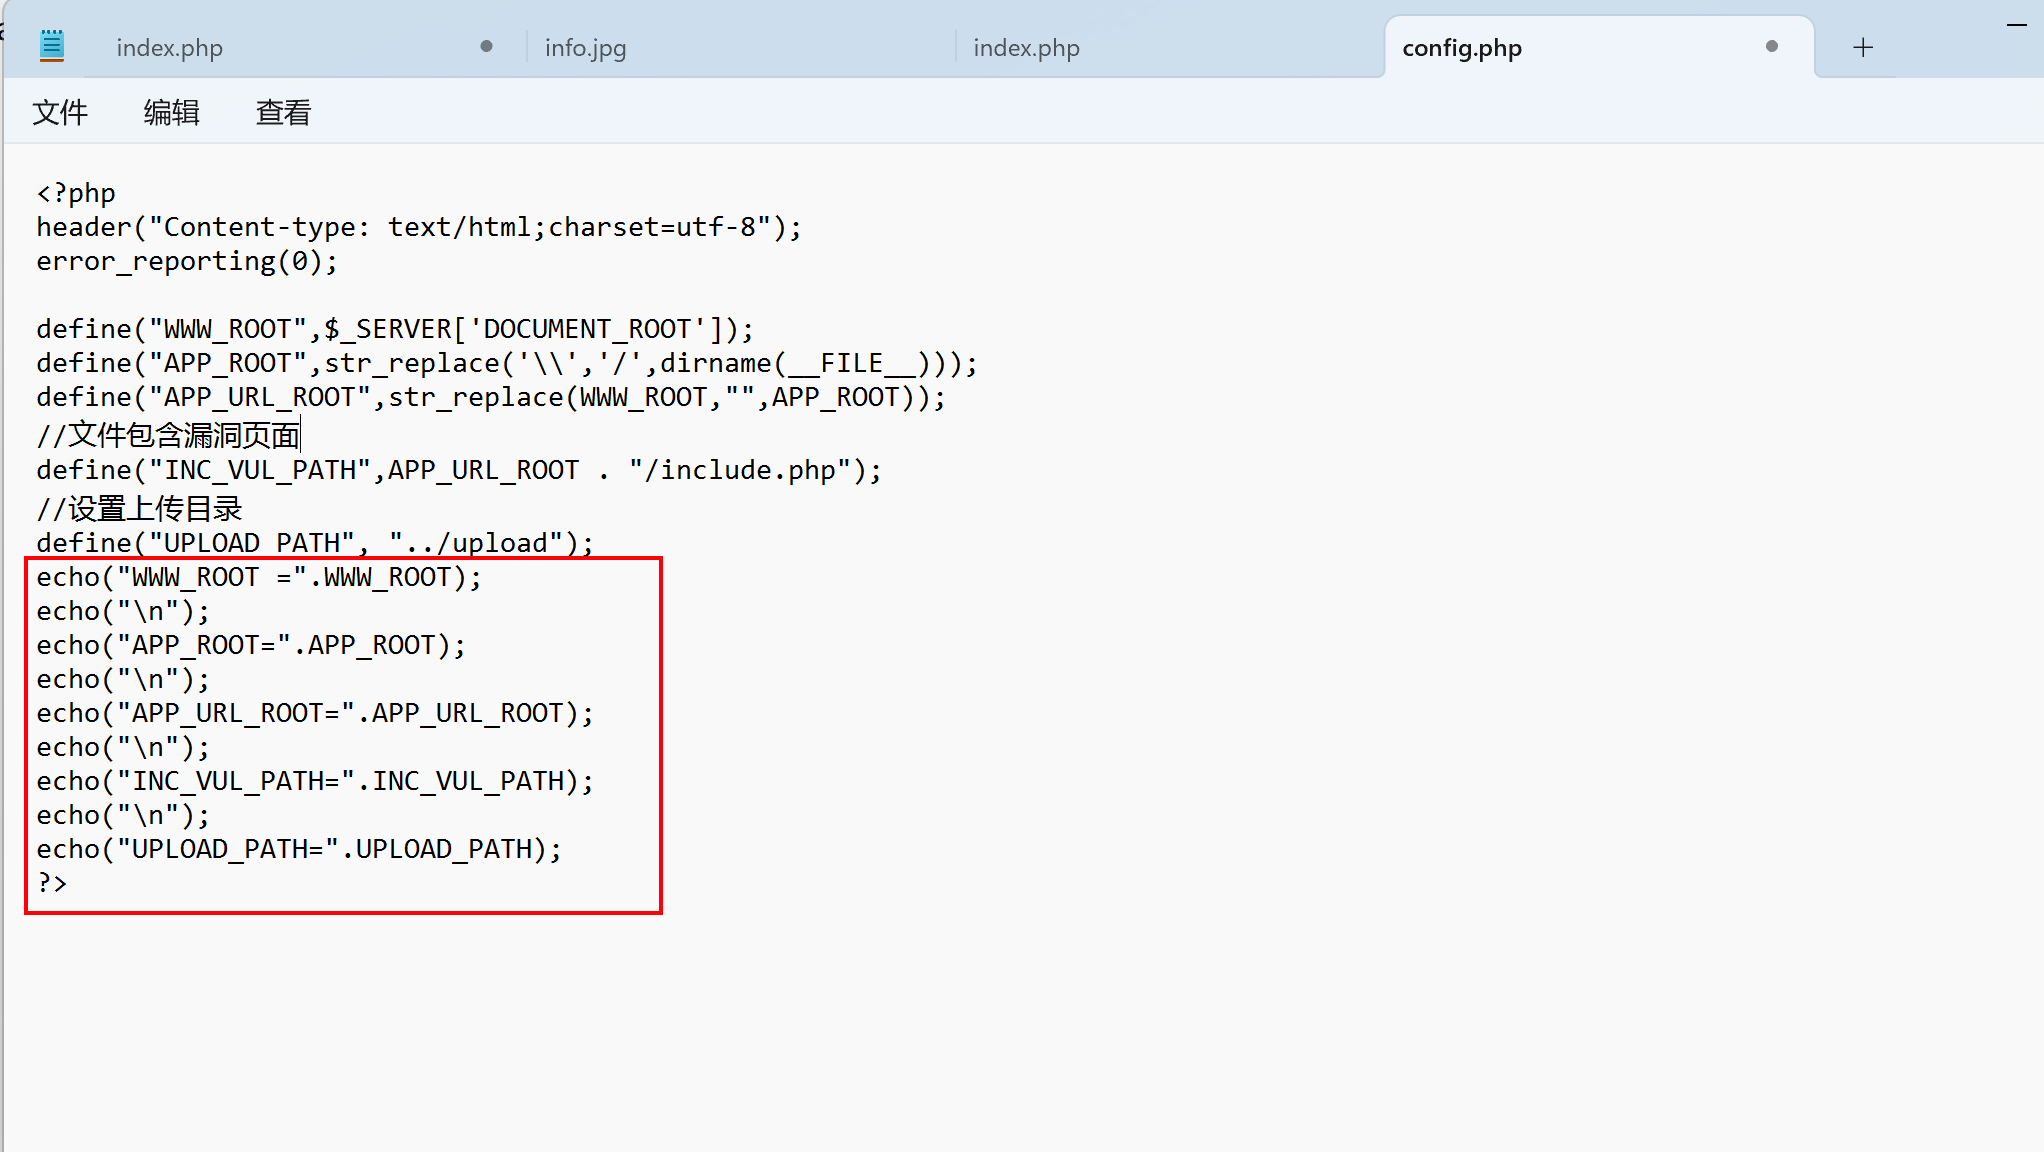Viewport: 2044px width, 1152px height.
Task: Click the define APP_ROOT line
Action: [x=507, y=363]
